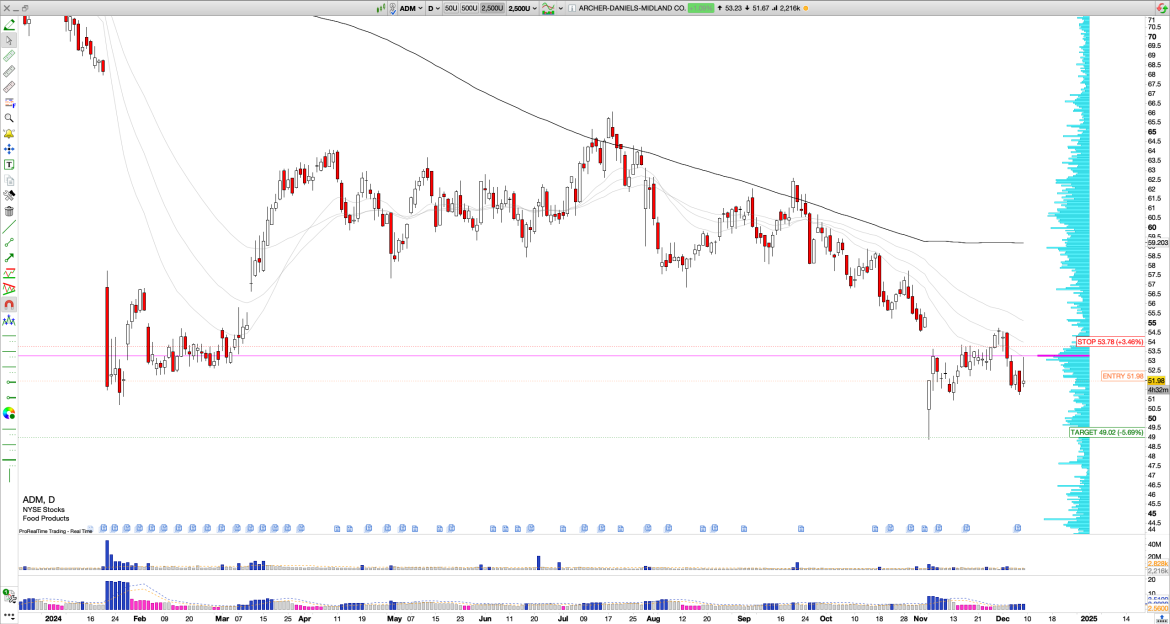The height and width of the screenshot is (624, 1170).
Task: Select the trendline drawing tool
Action: (8, 228)
